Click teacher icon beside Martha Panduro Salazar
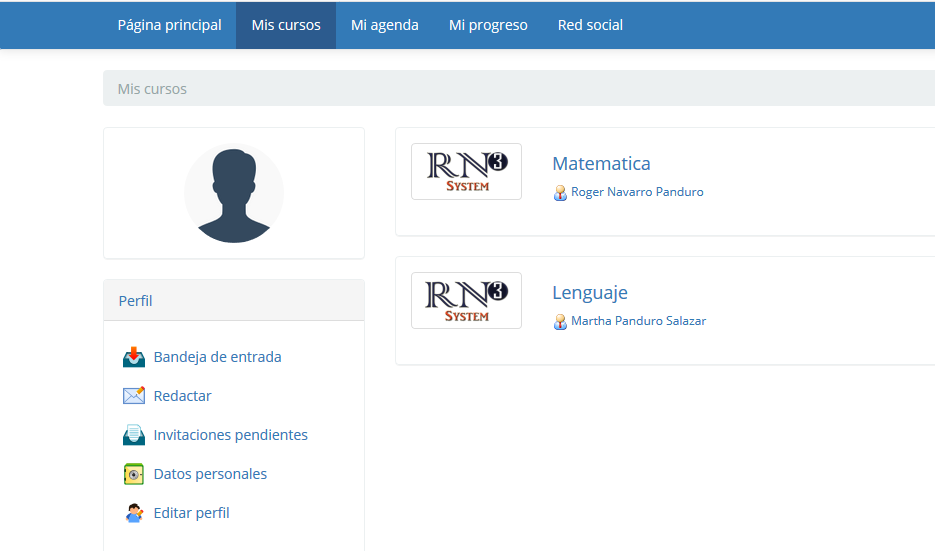 pos(560,322)
